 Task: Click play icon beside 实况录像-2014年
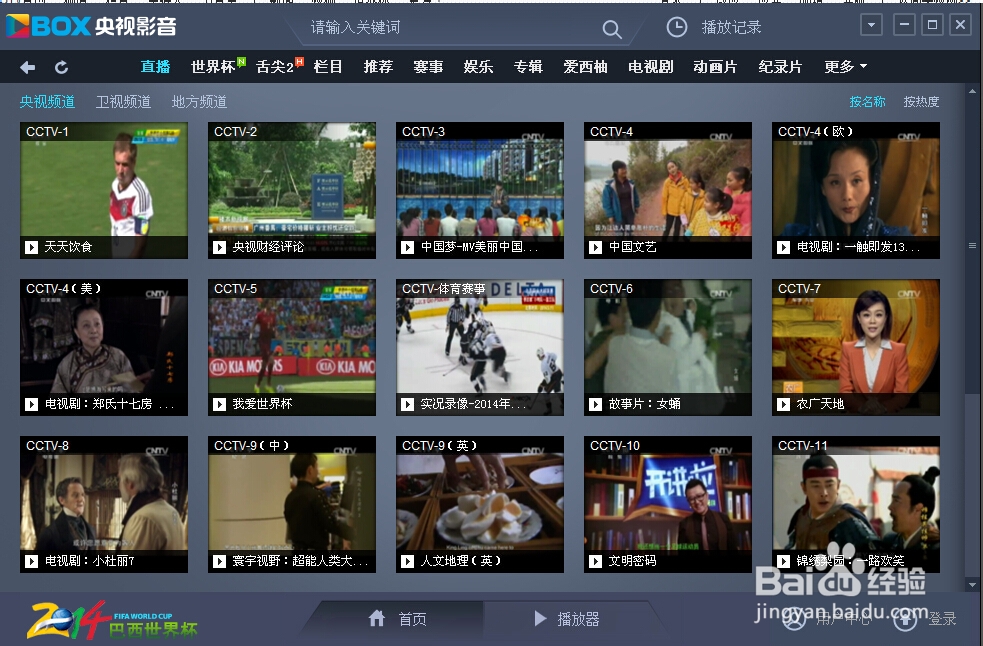[x=407, y=405]
